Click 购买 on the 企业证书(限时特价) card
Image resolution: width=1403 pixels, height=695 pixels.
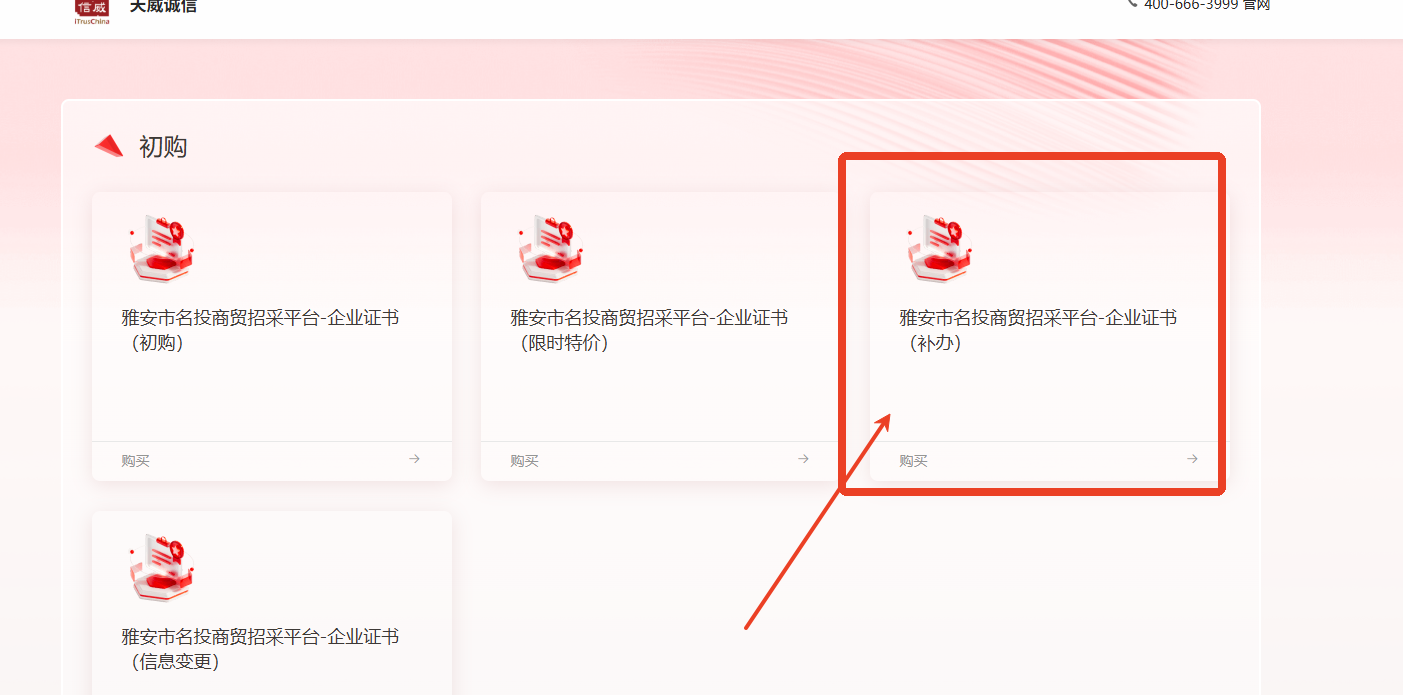tap(524, 461)
